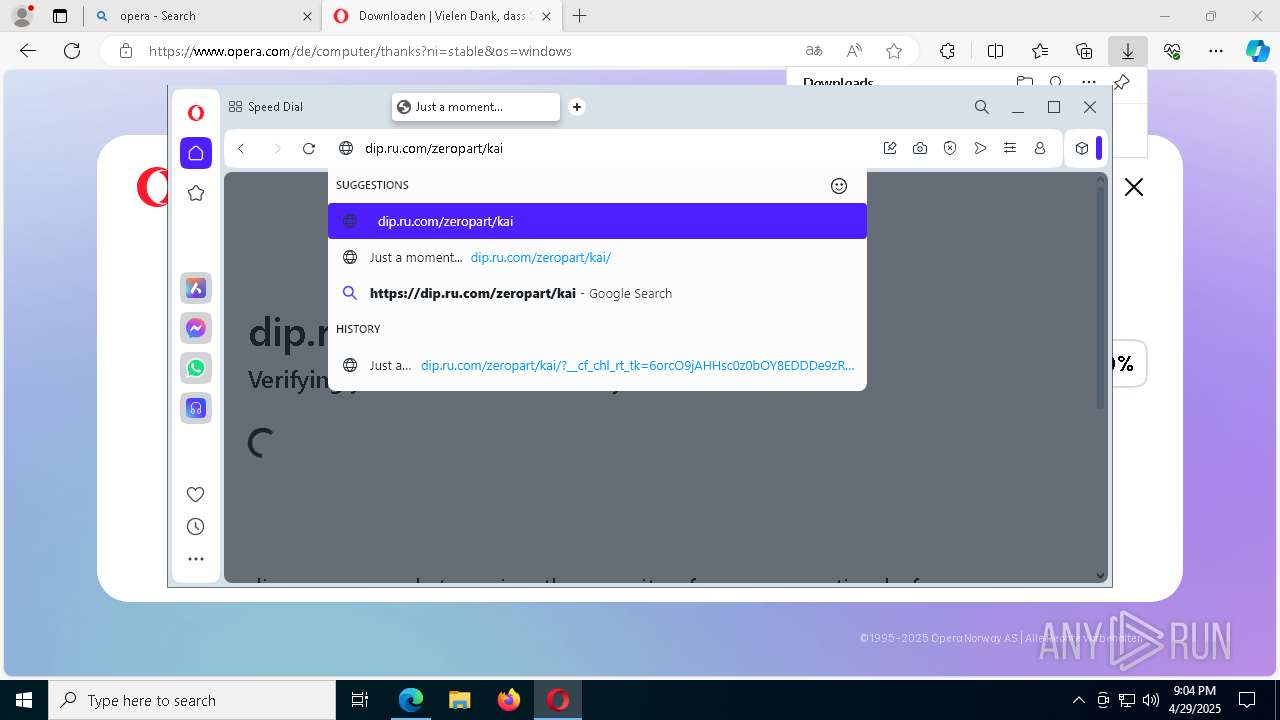Click the Edge address bar URL

360,51
